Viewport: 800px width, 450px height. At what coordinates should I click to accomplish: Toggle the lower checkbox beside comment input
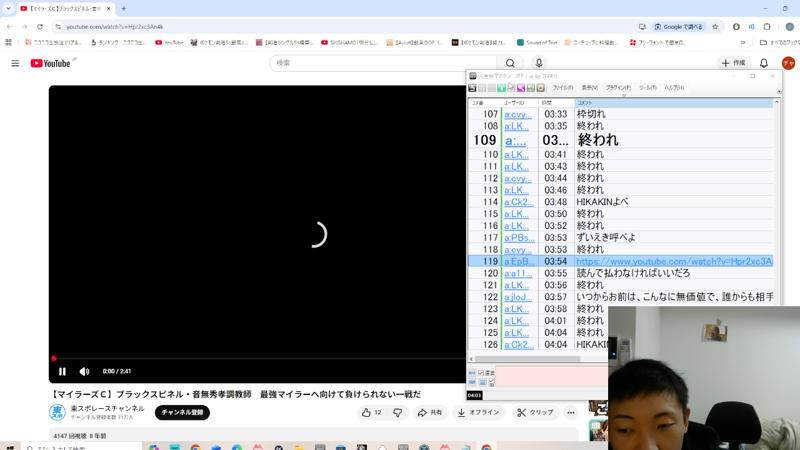click(491, 381)
